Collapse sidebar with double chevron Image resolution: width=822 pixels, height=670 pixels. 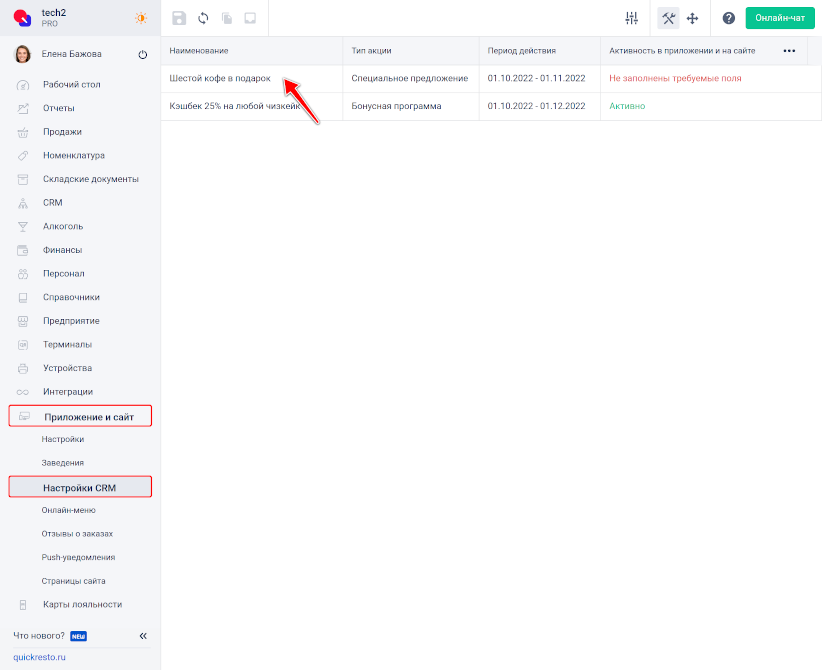pyautogui.click(x=143, y=636)
